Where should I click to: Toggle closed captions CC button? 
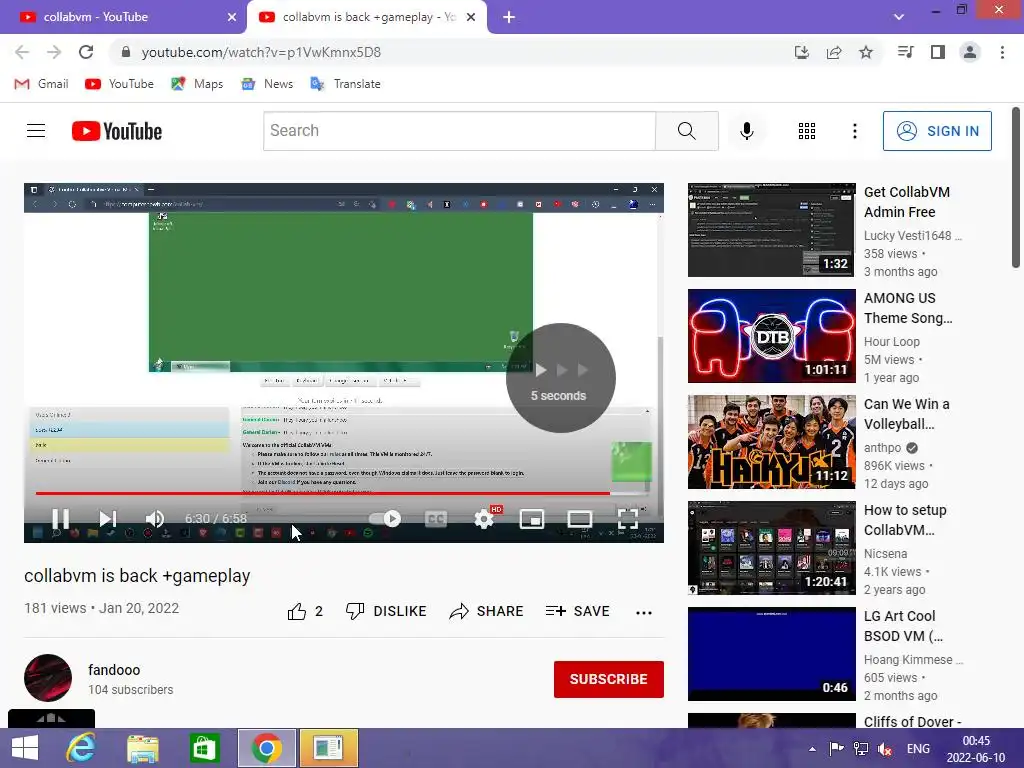tap(436, 519)
